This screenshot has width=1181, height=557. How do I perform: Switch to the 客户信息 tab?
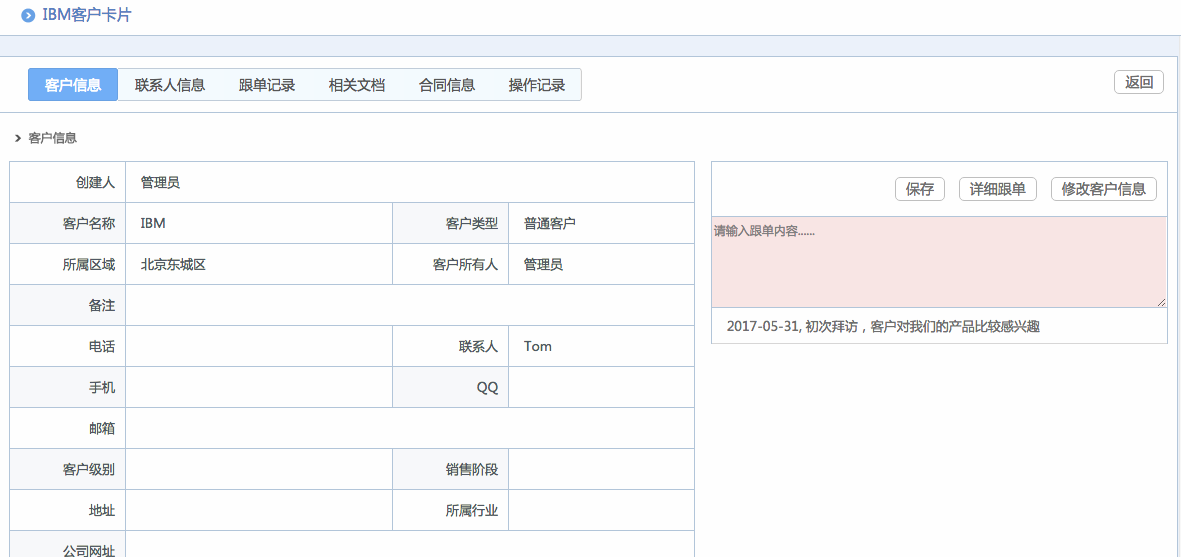(73, 85)
